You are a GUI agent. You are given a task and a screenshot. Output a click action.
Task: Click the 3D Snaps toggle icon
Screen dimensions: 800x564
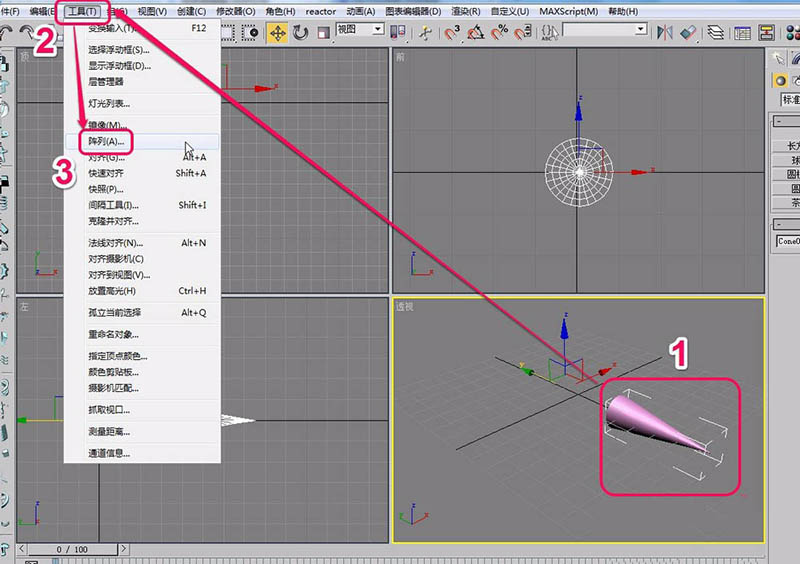[x=452, y=32]
